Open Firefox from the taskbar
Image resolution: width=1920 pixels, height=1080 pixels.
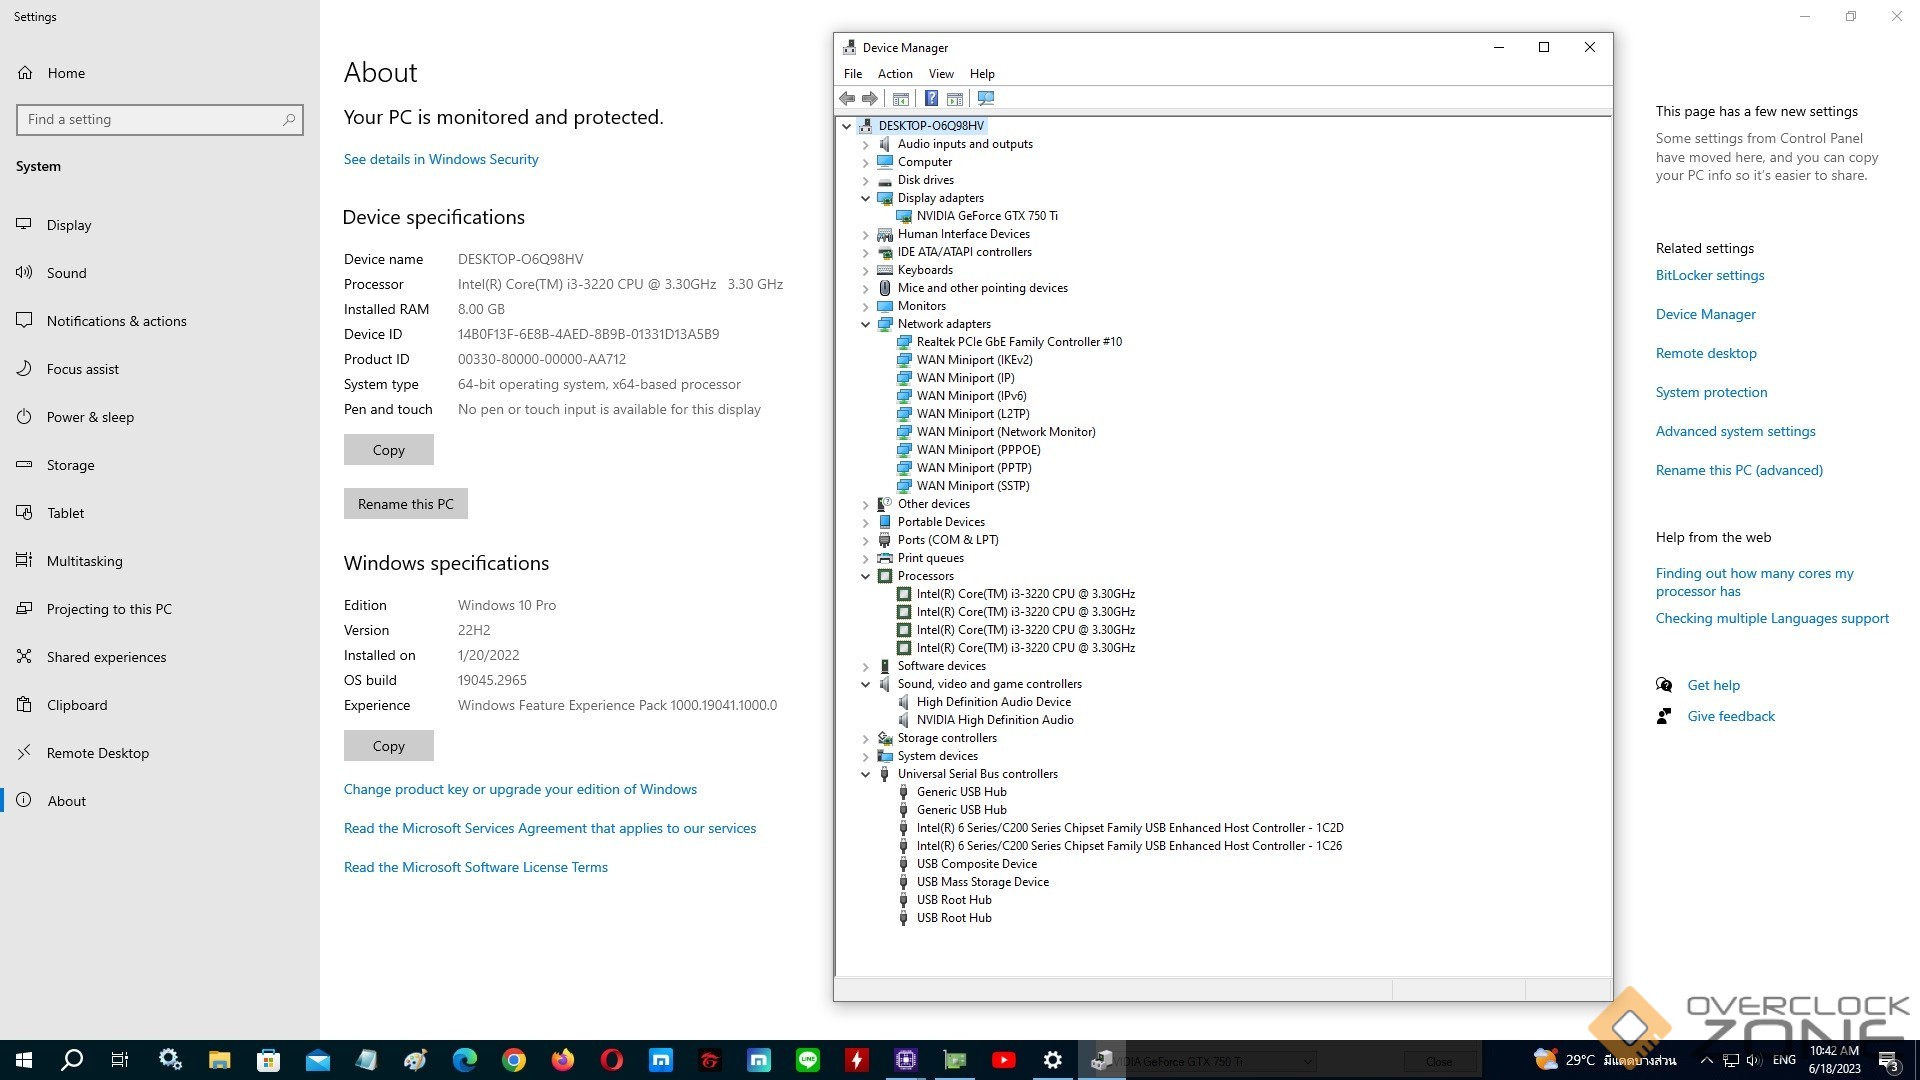coord(563,1060)
